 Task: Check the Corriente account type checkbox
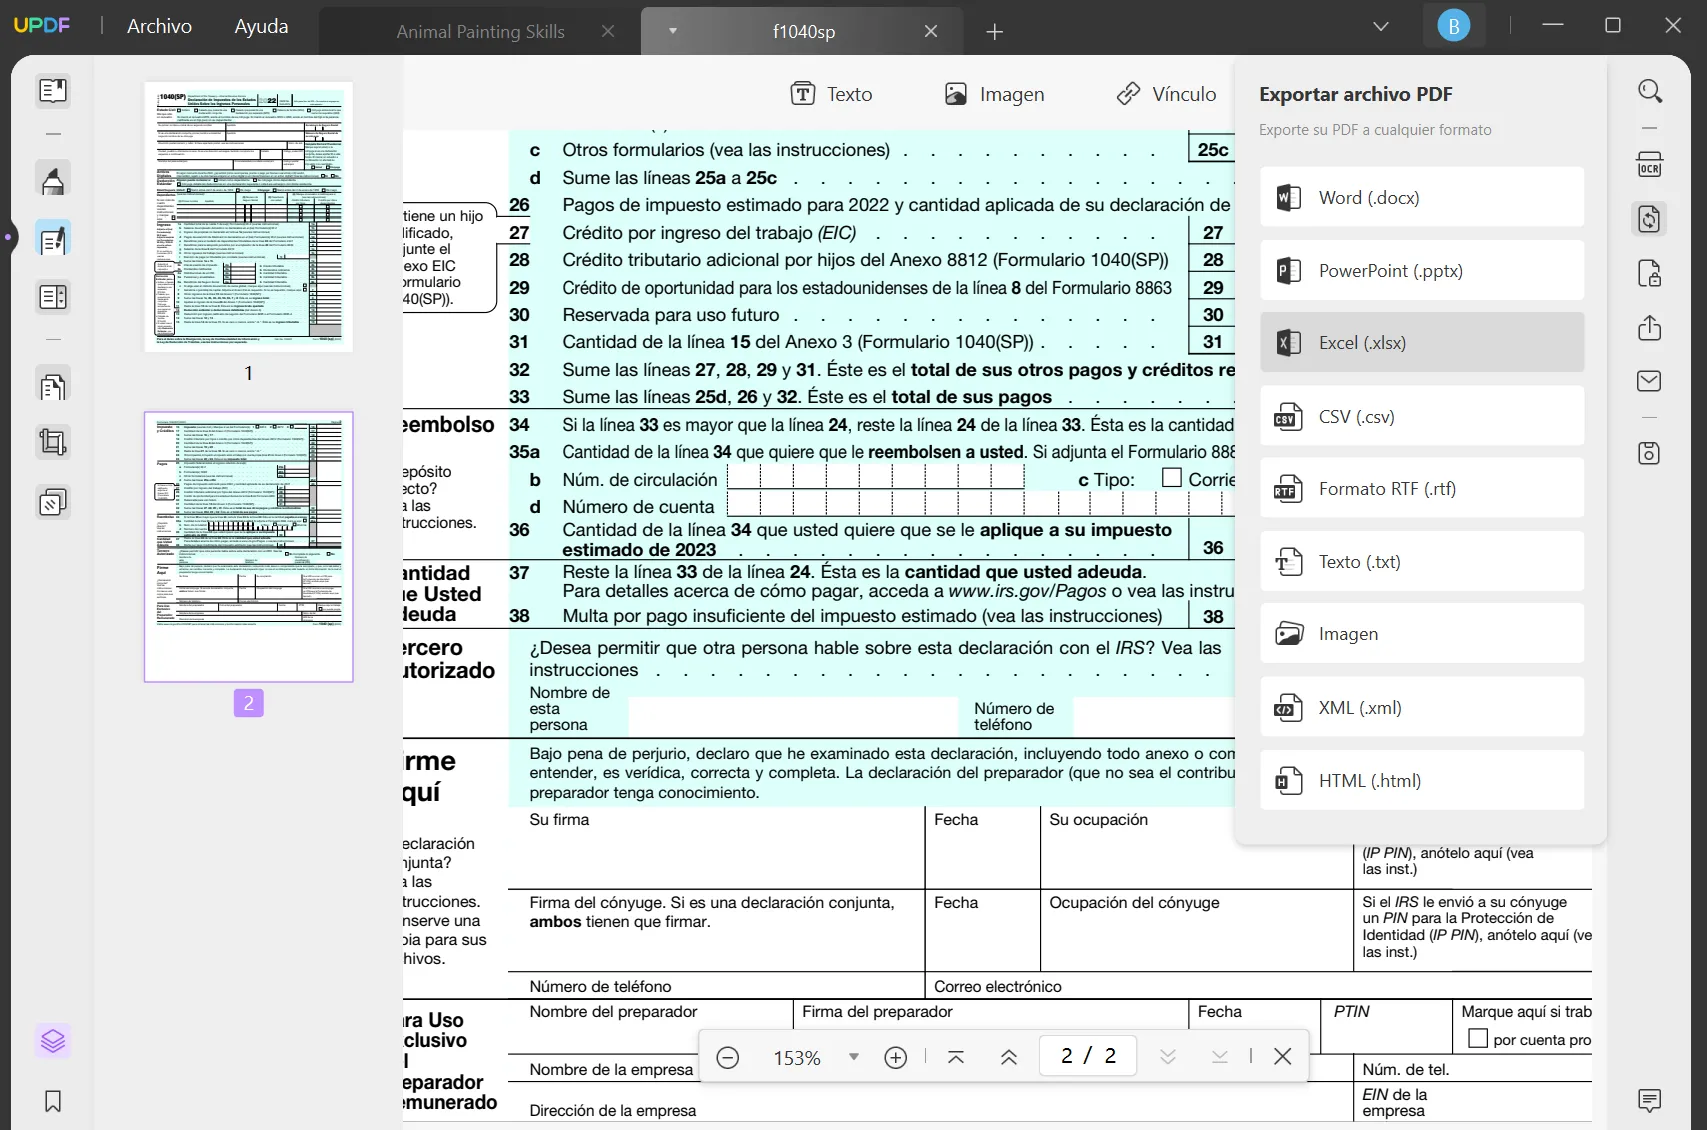coord(1172,478)
